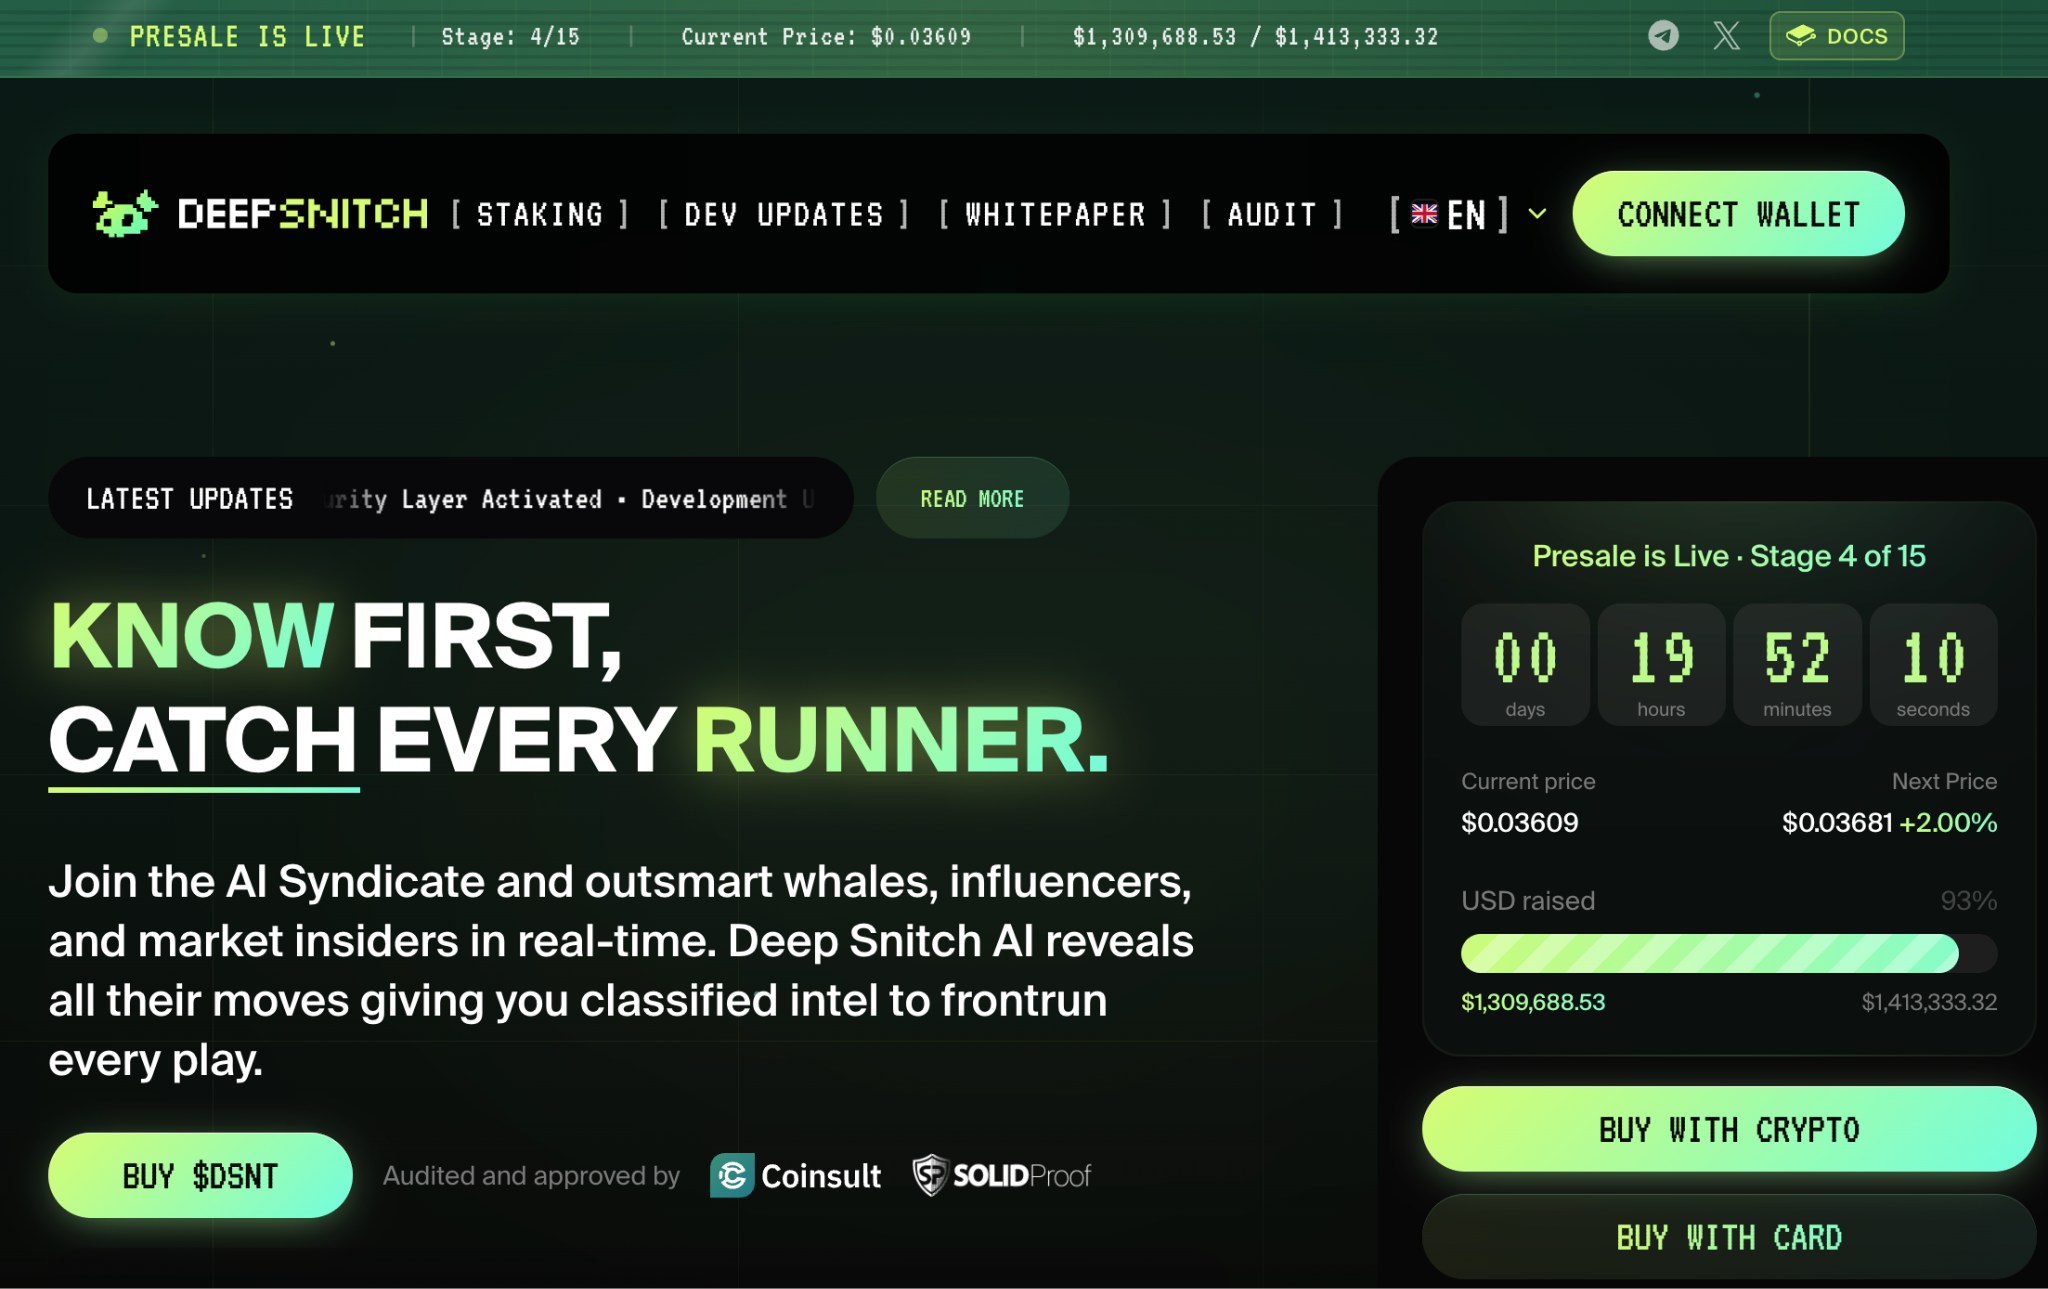Open the DEV UPDATES menu item
This screenshot has height=1289, width=2048.
(784, 214)
